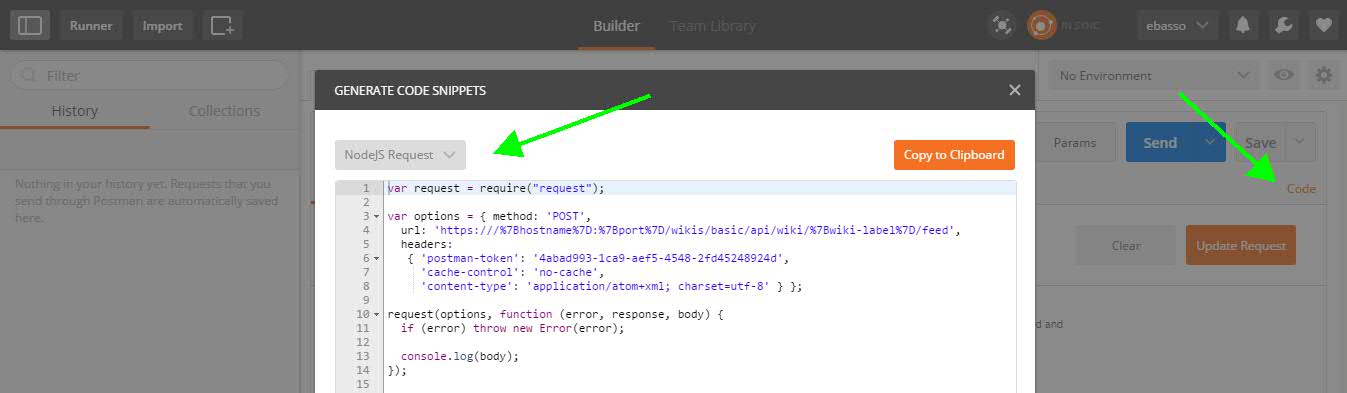Viewport: 1347px width, 393px height.
Task: Click the orange In Sync status icon
Action: [1042, 25]
